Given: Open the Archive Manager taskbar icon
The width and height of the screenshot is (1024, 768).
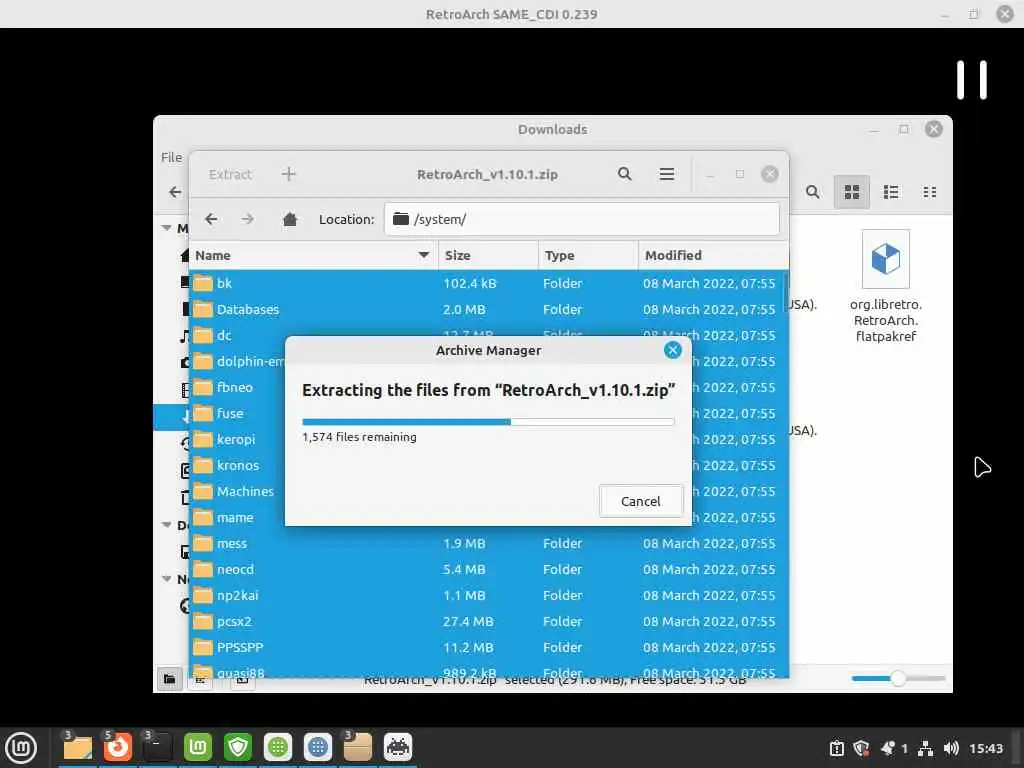Looking at the screenshot, I should pos(358,747).
